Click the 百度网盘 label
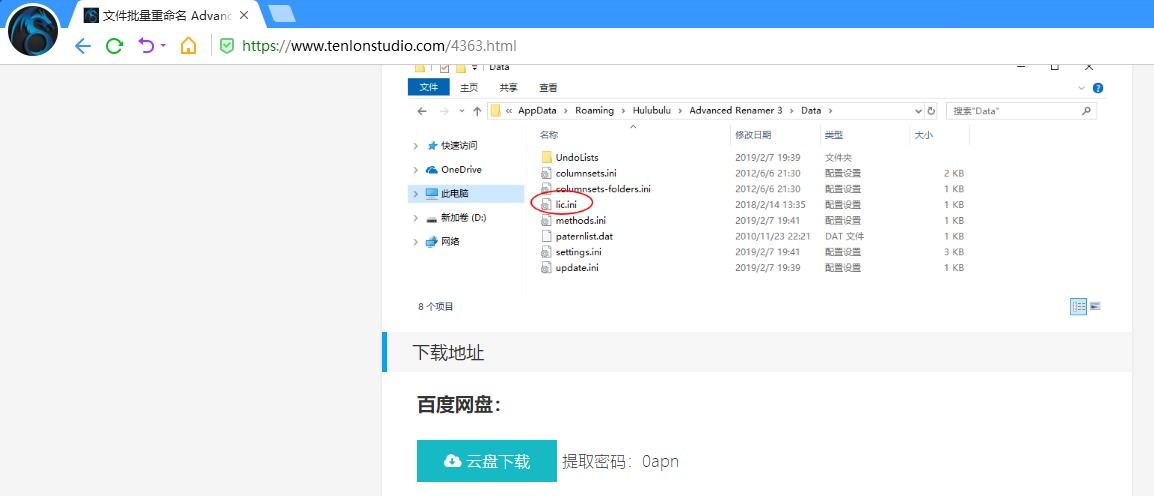The height and width of the screenshot is (496, 1154). [x=459, y=405]
